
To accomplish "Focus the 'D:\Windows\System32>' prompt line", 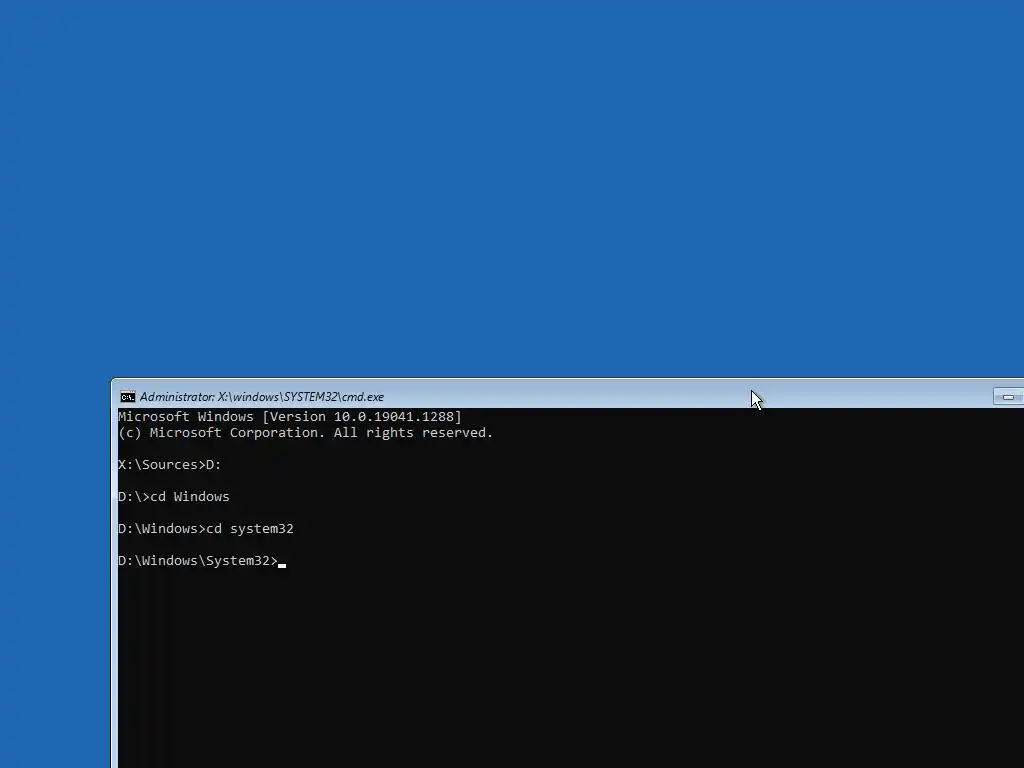I will click(202, 561).
